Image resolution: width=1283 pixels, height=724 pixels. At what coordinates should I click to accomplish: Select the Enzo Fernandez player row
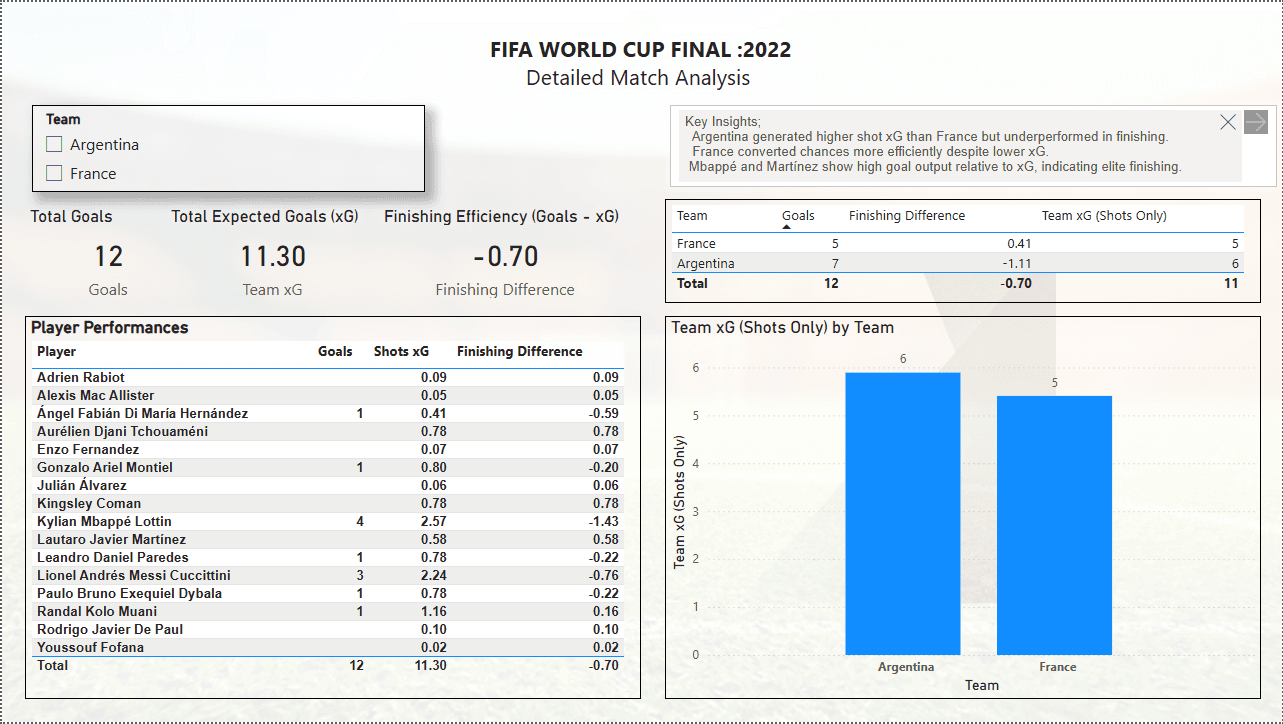[328, 450]
